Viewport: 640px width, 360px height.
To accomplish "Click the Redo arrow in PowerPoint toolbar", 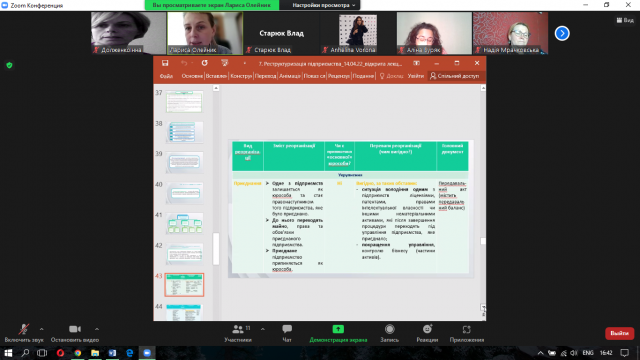I will coord(204,63).
